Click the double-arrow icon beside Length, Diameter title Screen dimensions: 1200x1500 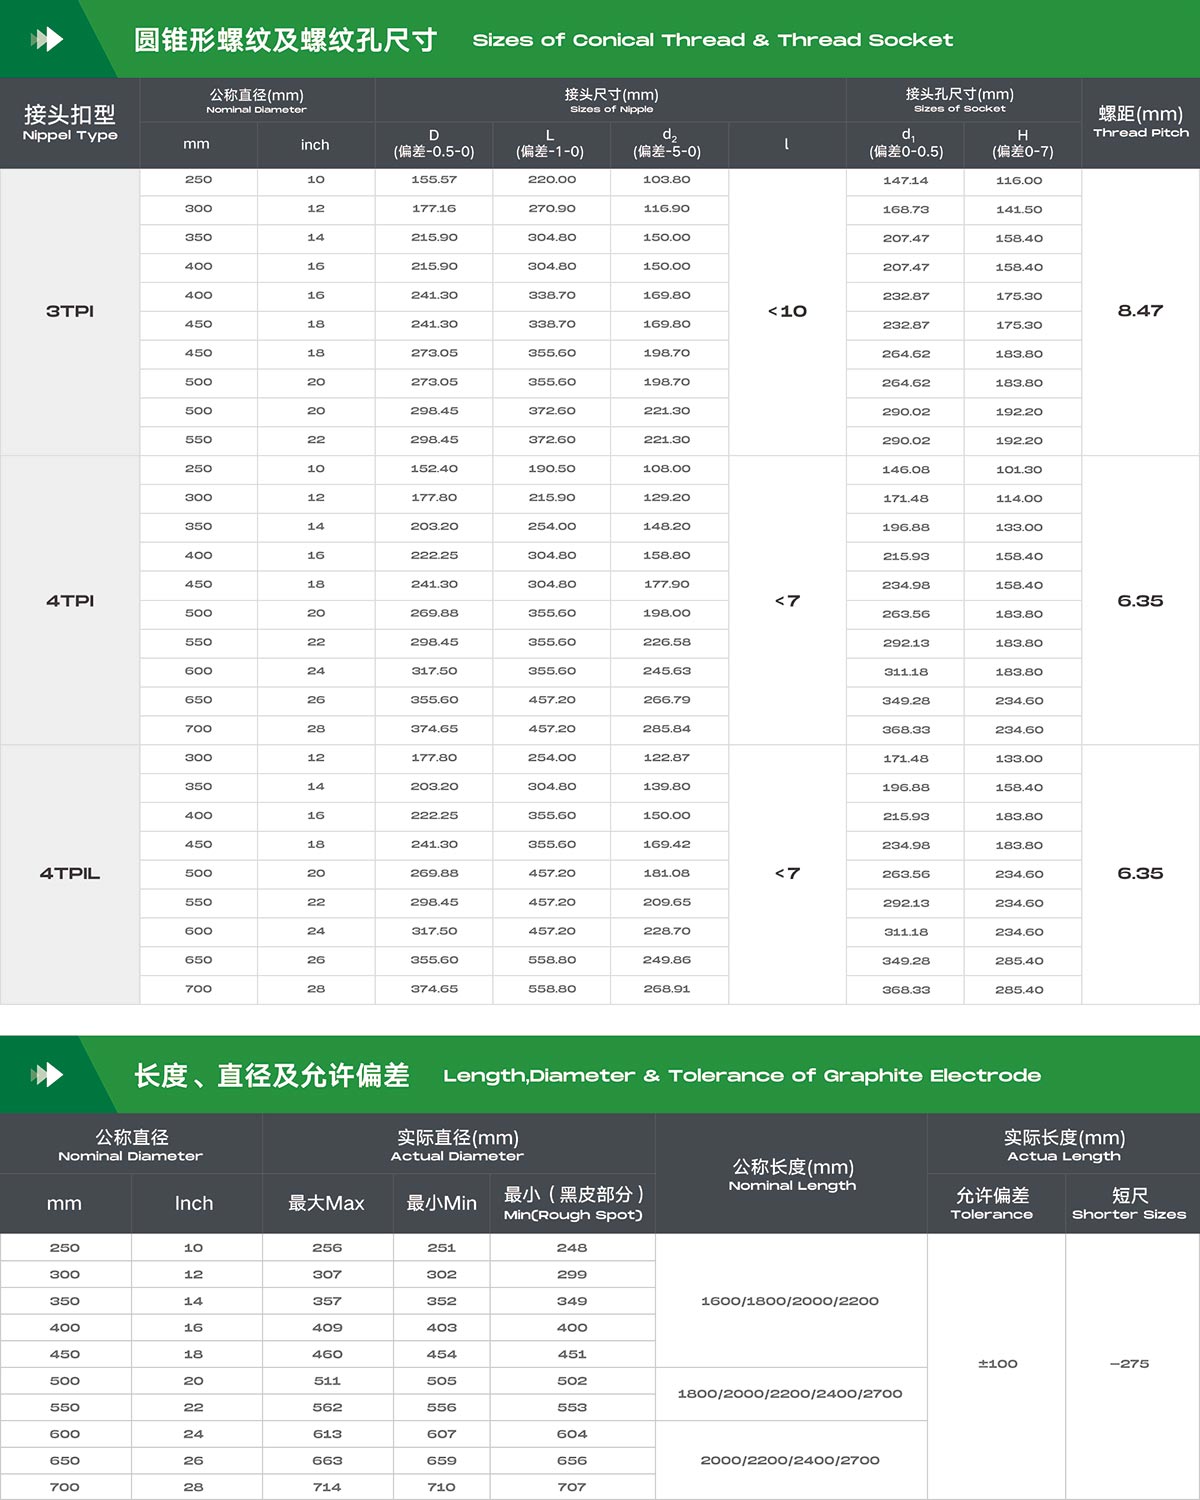(47, 1075)
